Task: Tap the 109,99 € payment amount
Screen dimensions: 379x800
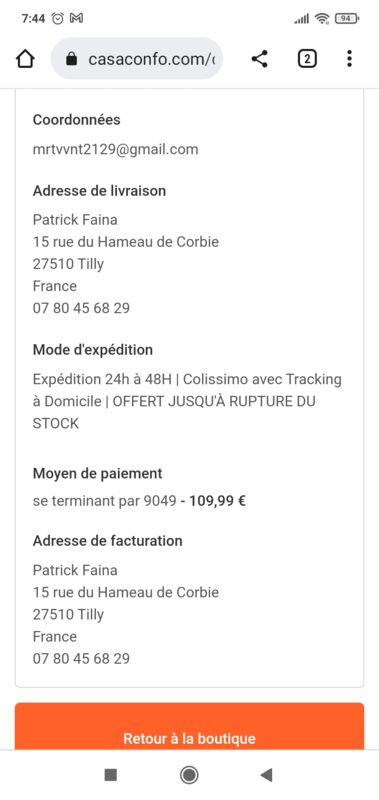Action: click(x=218, y=501)
